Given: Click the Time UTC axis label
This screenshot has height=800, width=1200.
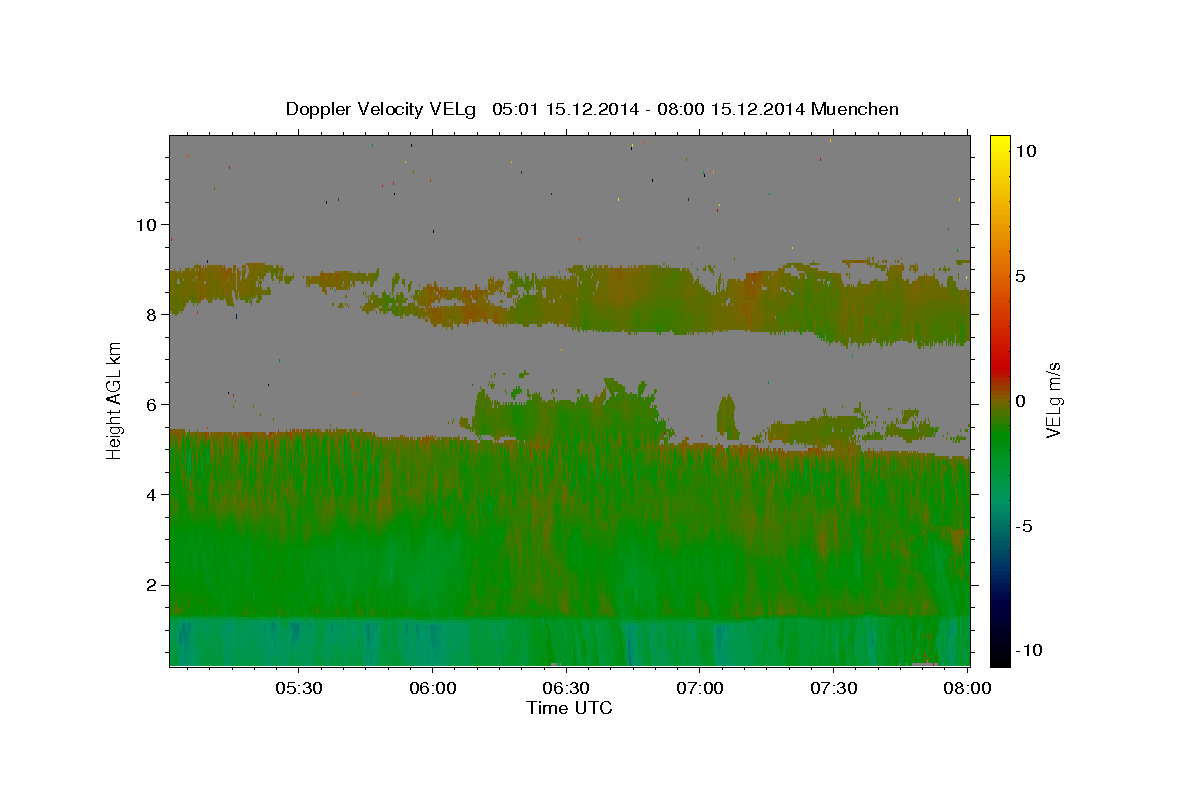Looking at the screenshot, I should 569,708.
